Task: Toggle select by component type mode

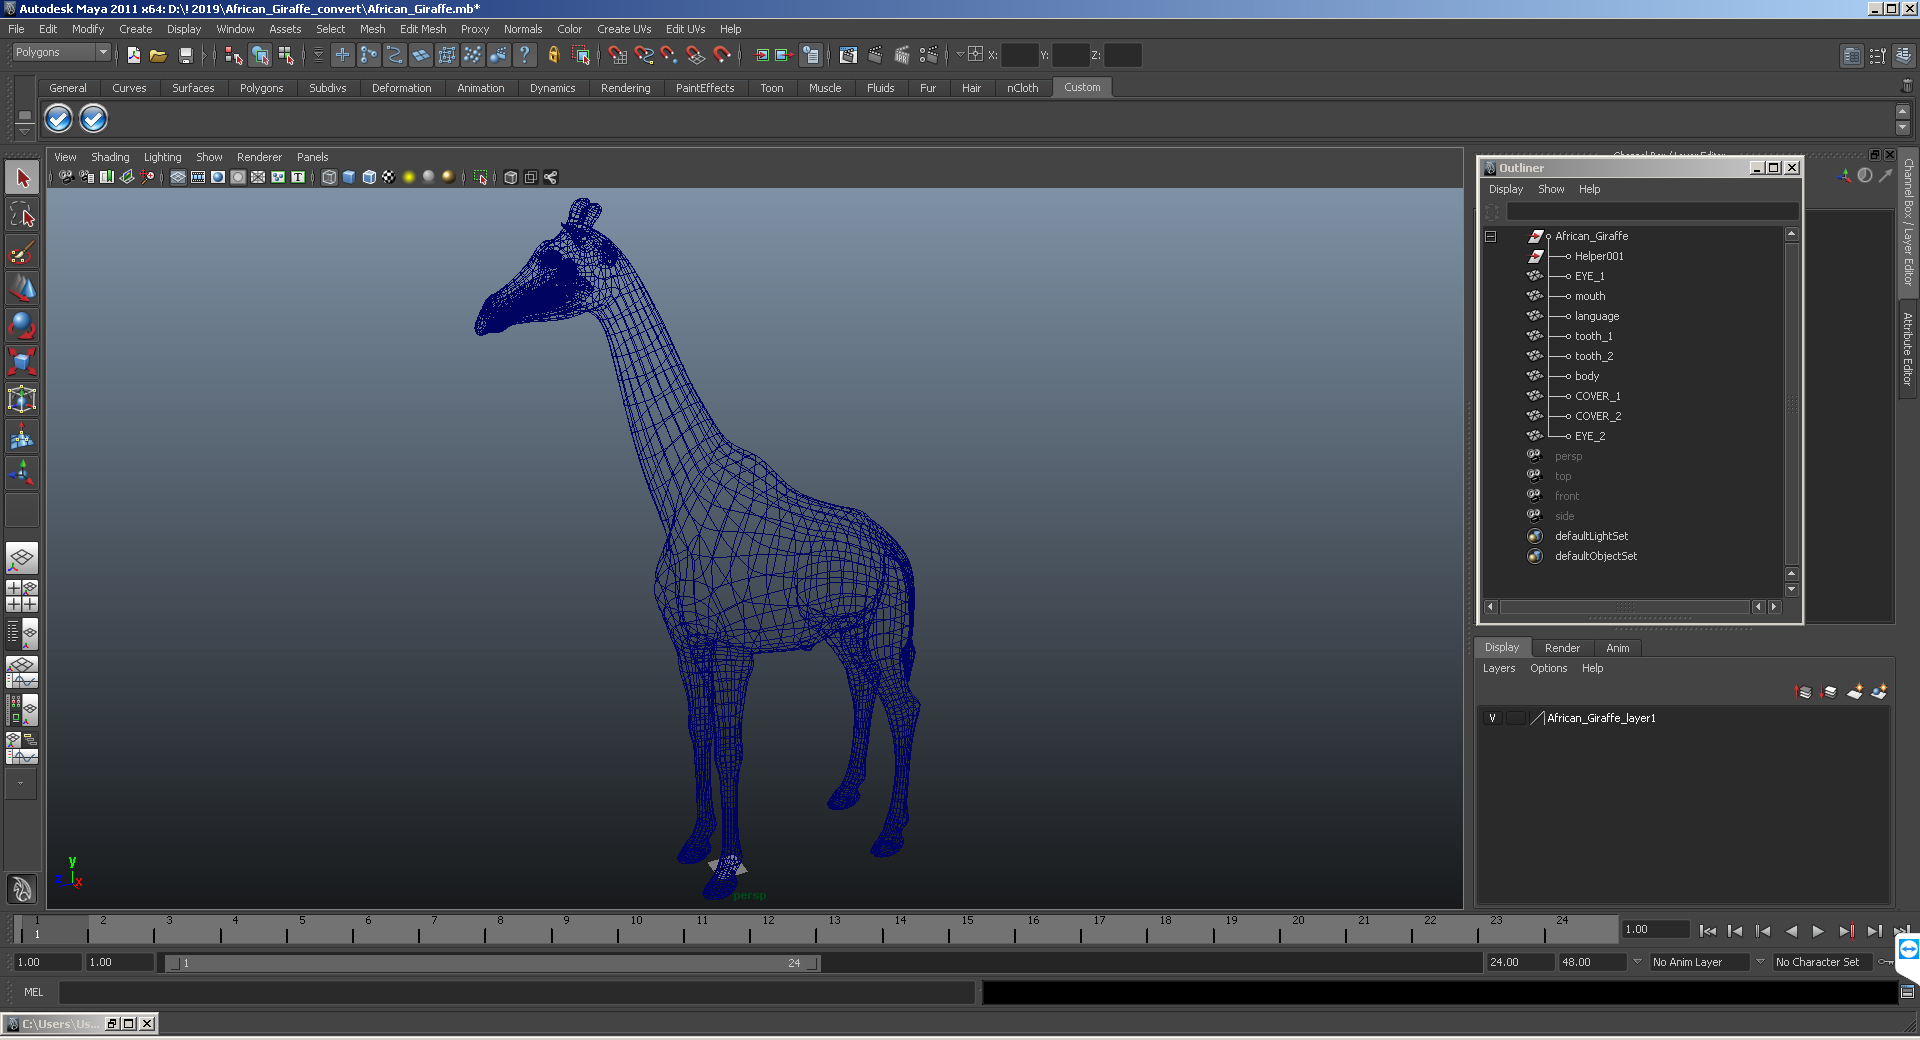Action: point(286,55)
